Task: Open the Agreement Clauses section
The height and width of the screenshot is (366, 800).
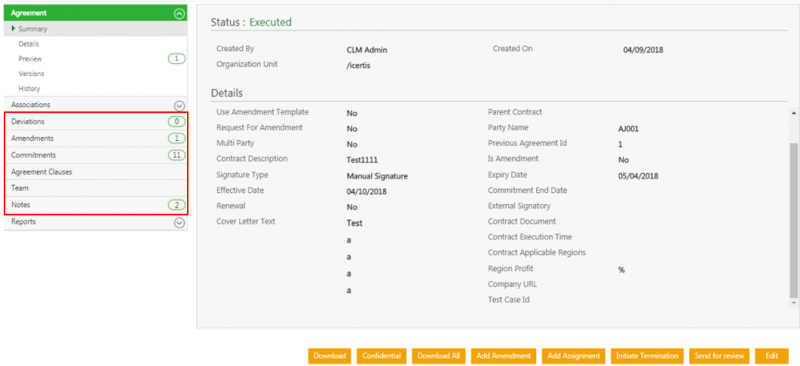Action: (x=96, y=172)
